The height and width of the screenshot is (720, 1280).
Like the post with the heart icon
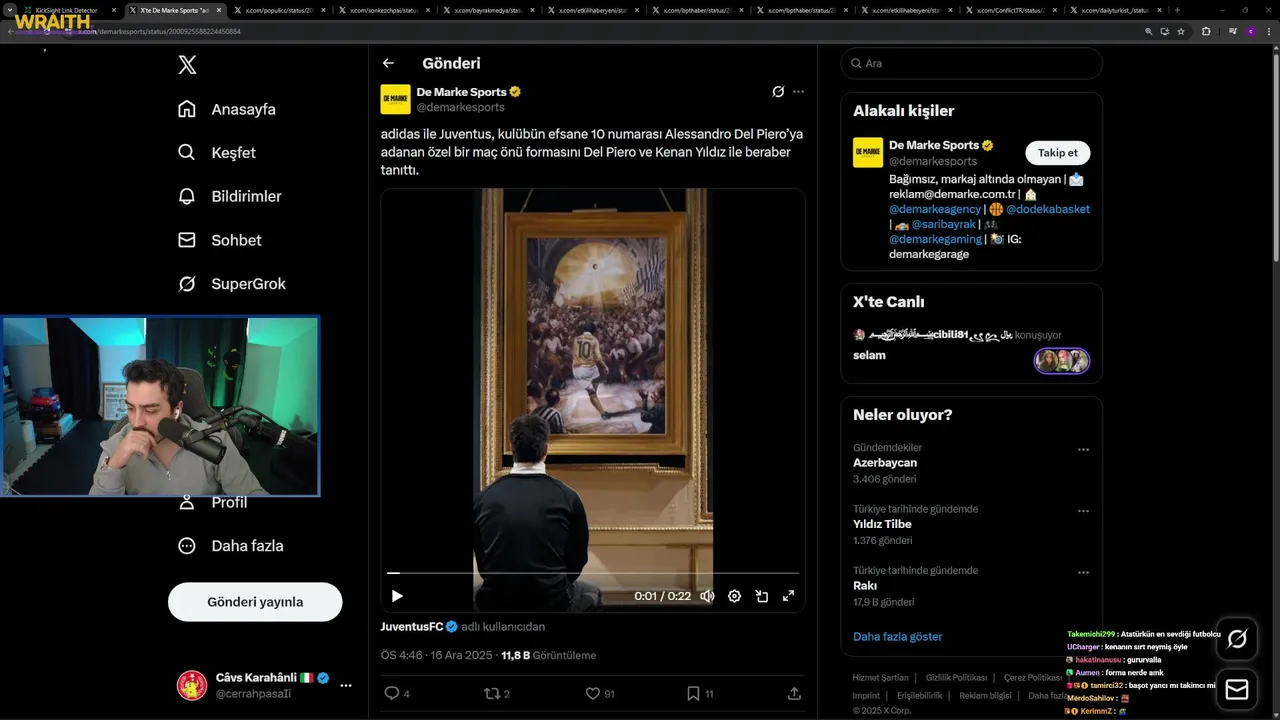[592, 693]
